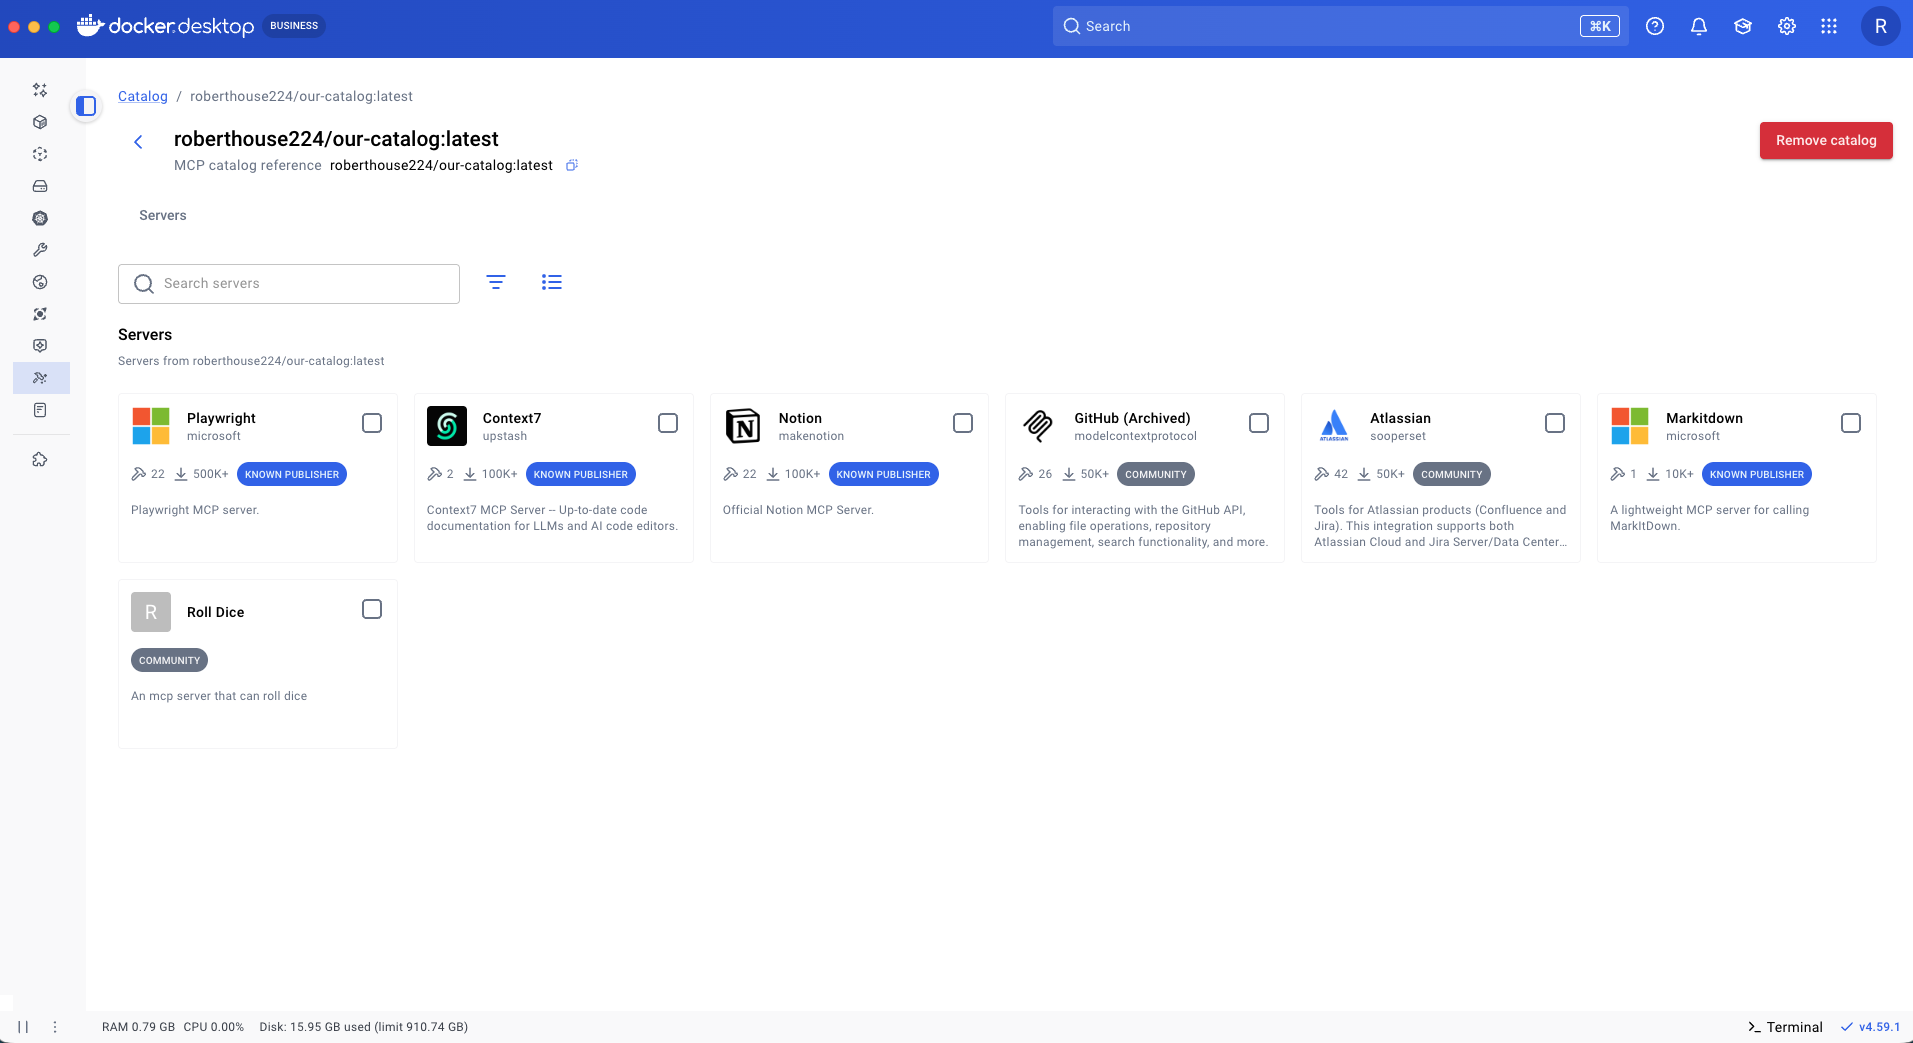
Task: Open Docker Hub from the sidebar
Action: (x=40, y=282)
